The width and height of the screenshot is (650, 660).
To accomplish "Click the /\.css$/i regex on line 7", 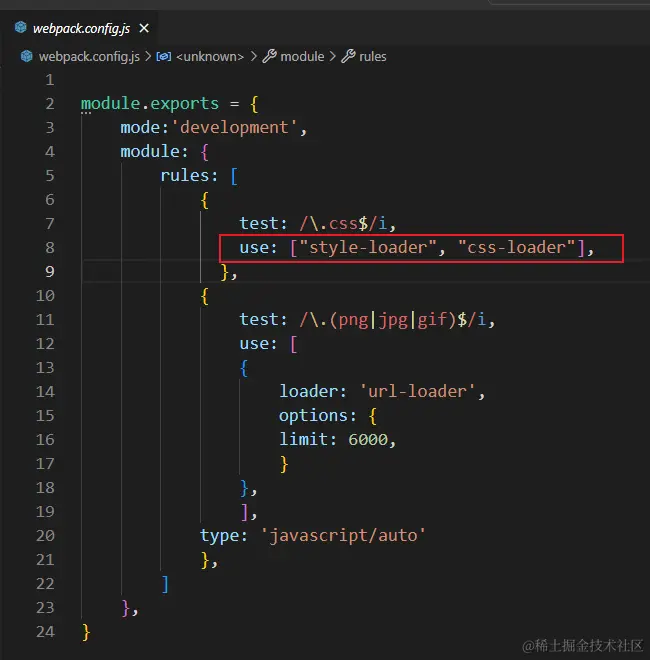I will click(x=343, y=224).
